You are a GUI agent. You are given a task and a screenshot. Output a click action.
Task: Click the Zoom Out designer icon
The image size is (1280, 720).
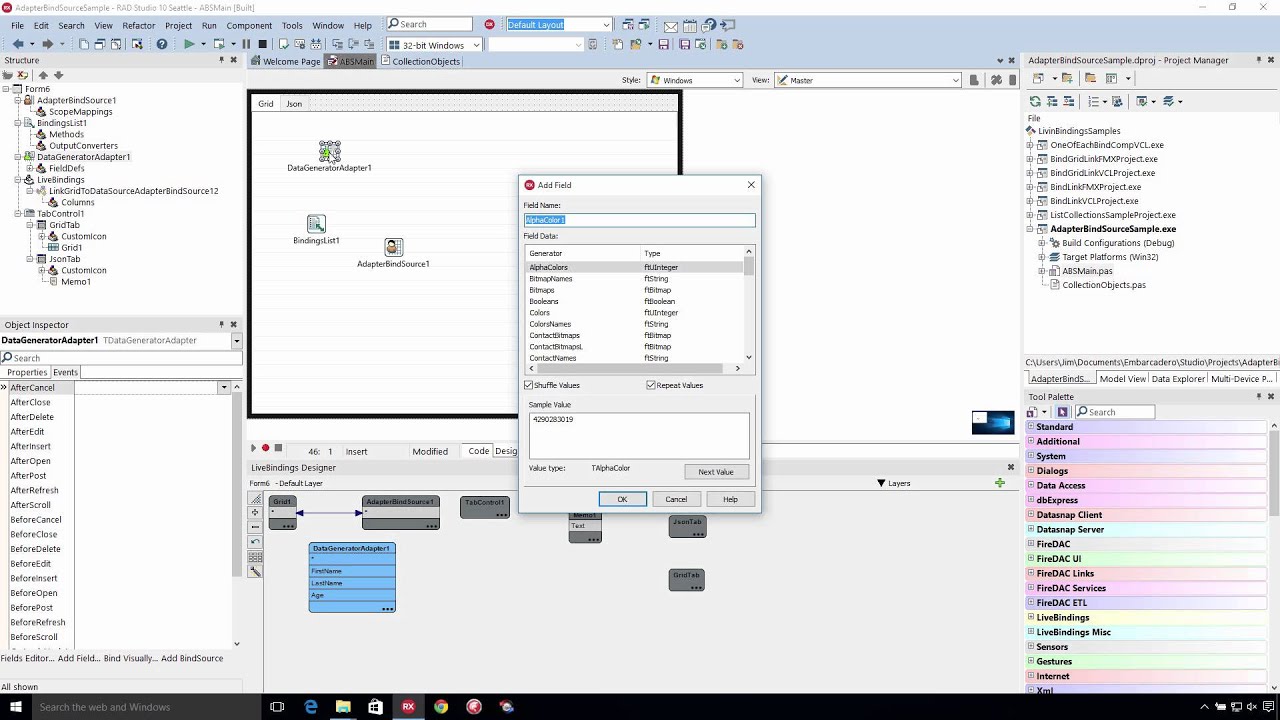[x=256, y=527]
